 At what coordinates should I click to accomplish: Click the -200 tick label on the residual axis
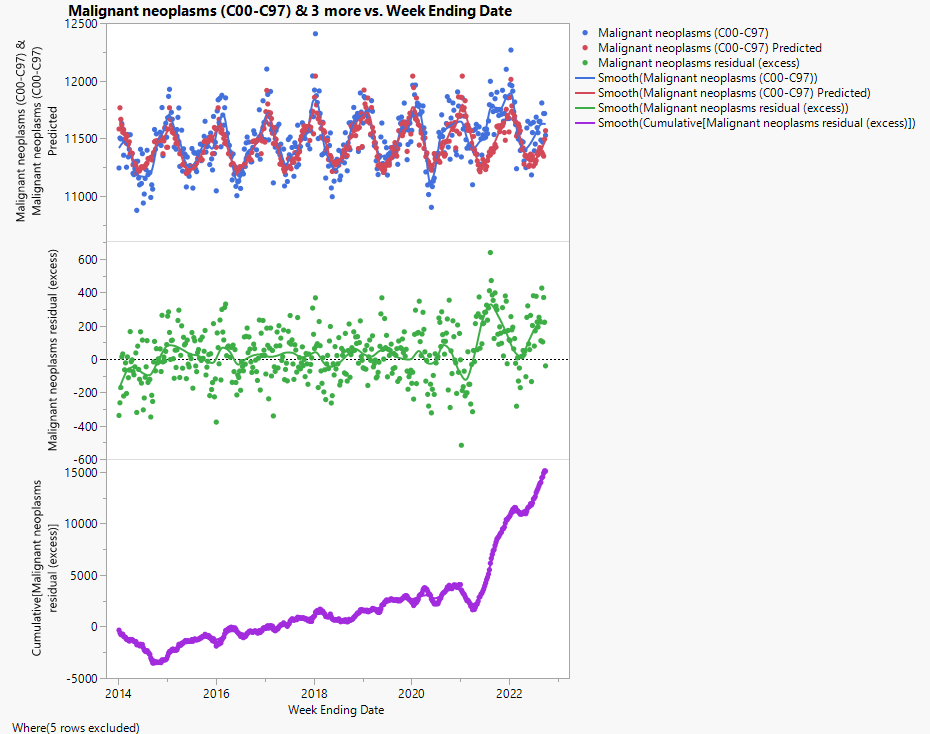tap(85, 393)
